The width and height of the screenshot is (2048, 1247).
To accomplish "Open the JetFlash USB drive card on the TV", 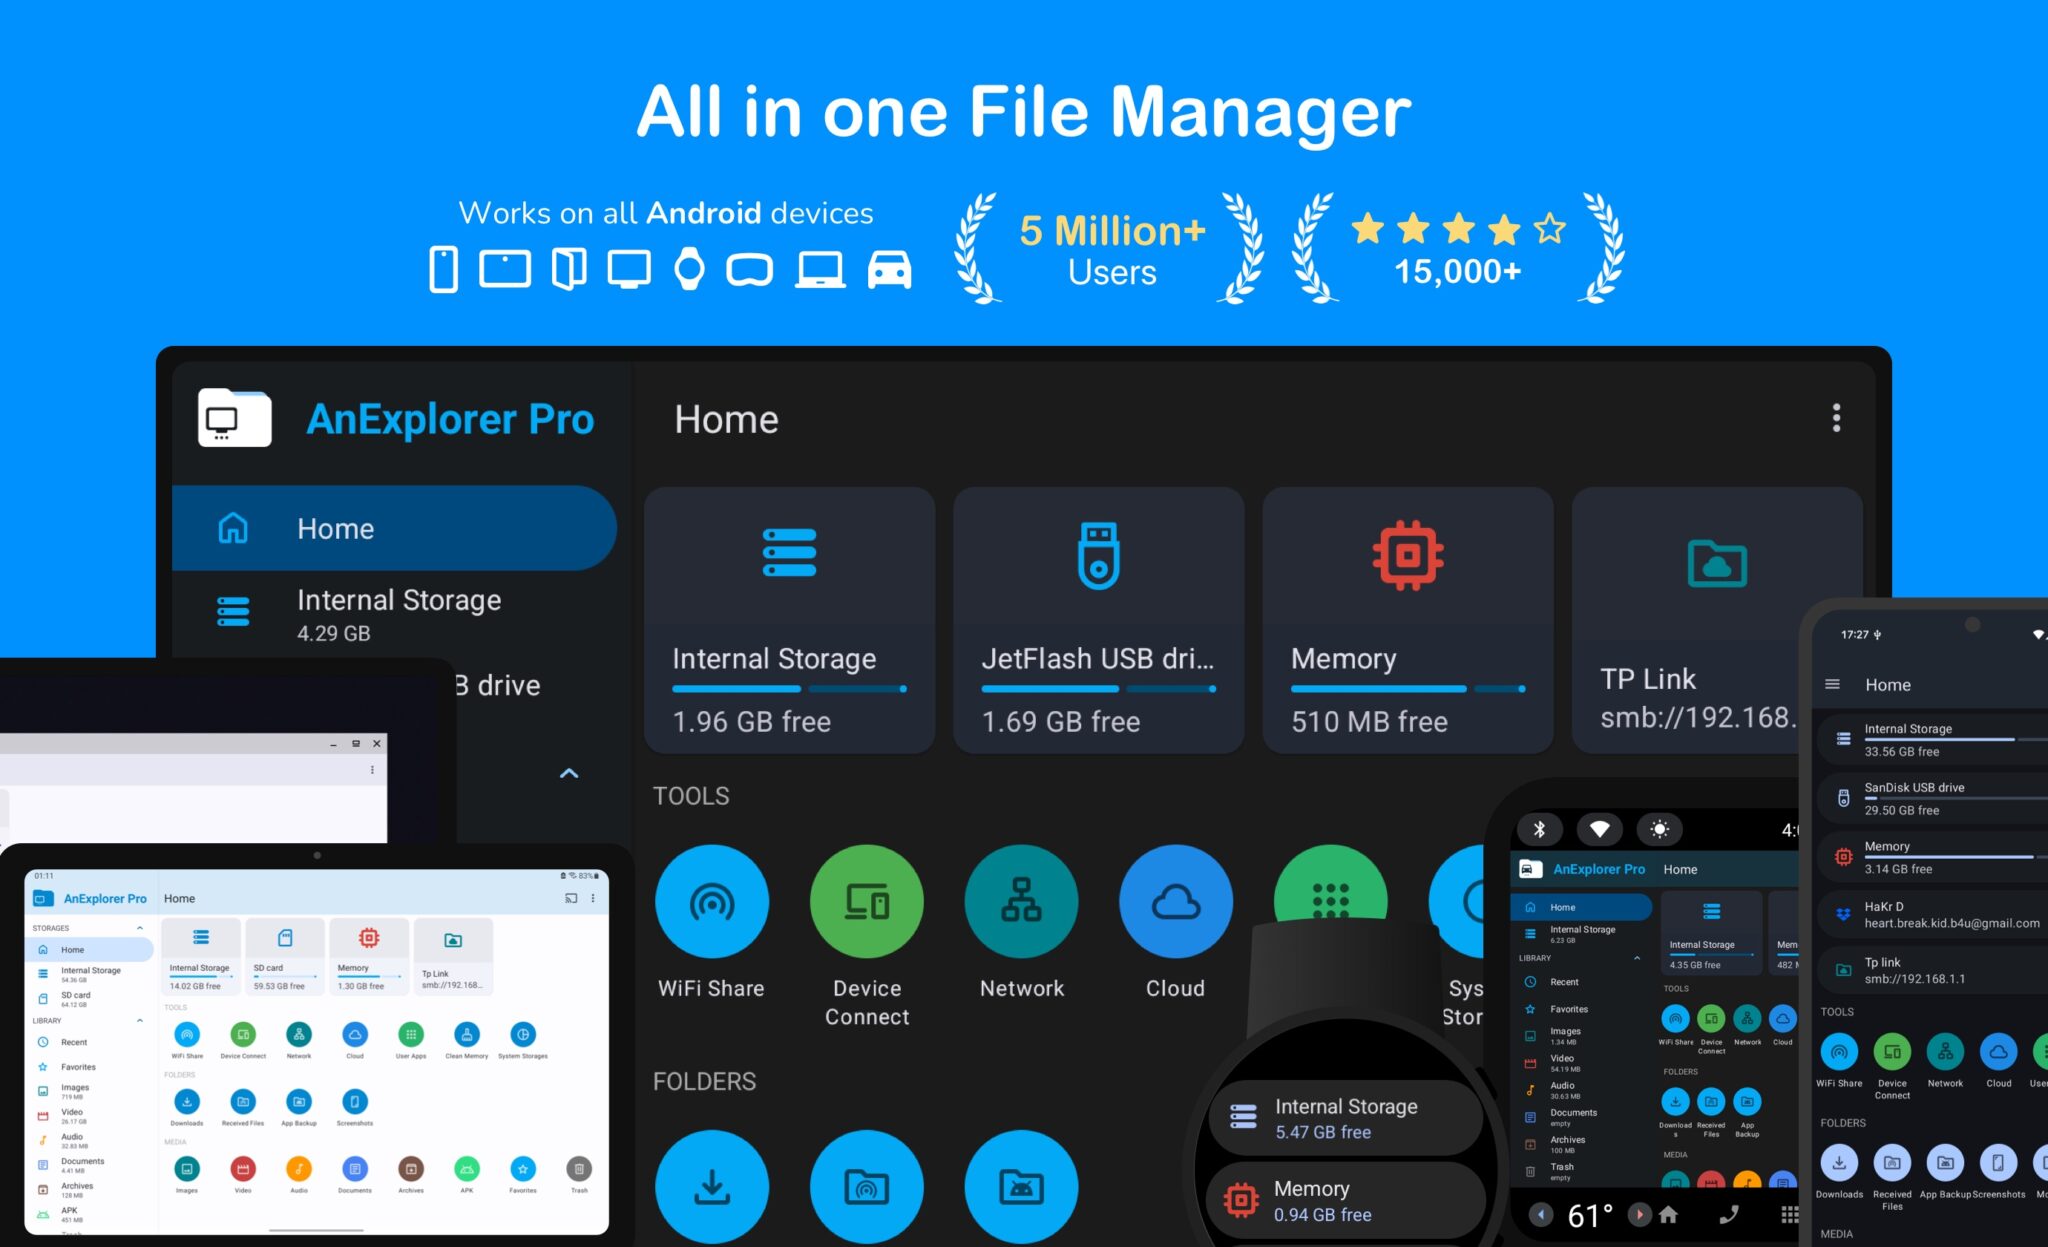I will (1098, 620).
